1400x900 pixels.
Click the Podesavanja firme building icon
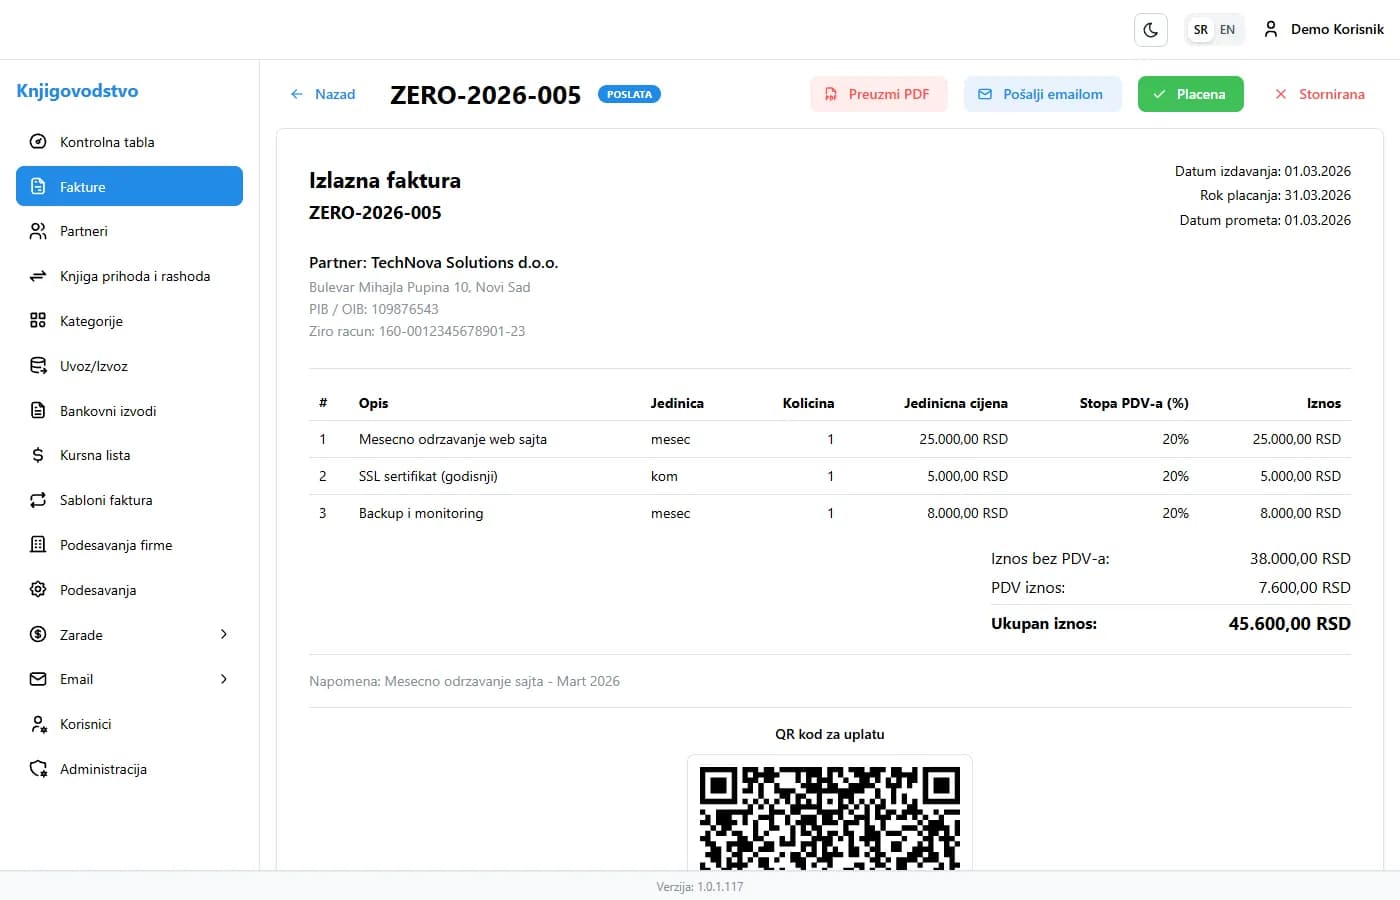pos(38,545)
